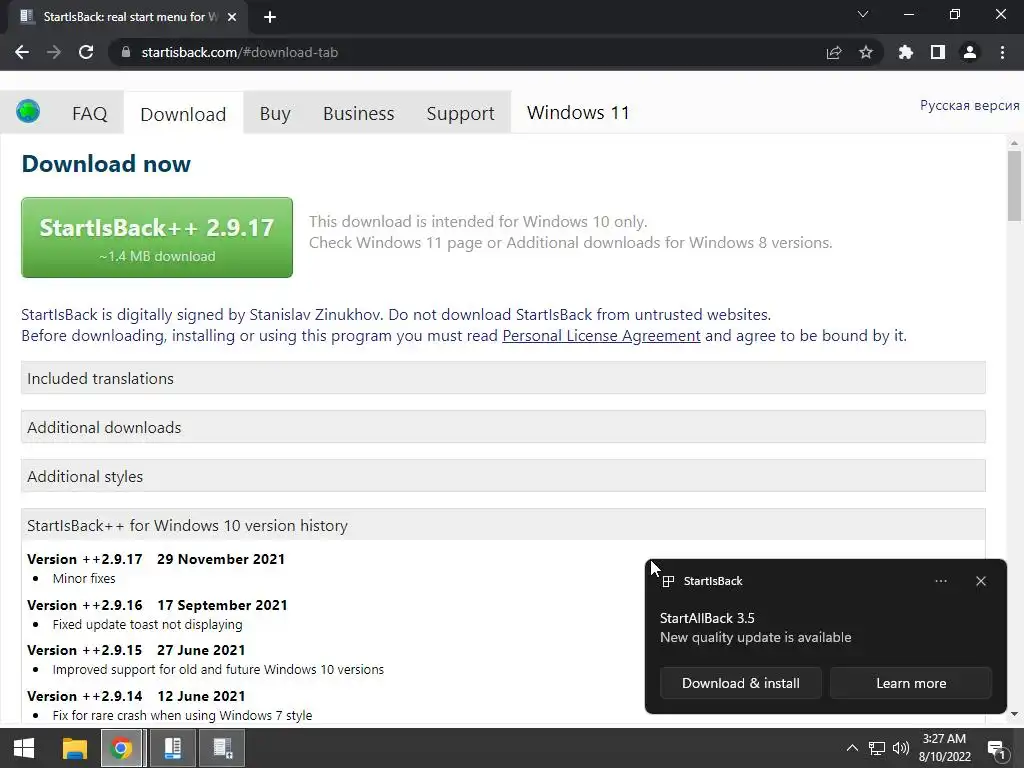Download StartIsBack++ 2.9.17 green button

pos(157,237)
